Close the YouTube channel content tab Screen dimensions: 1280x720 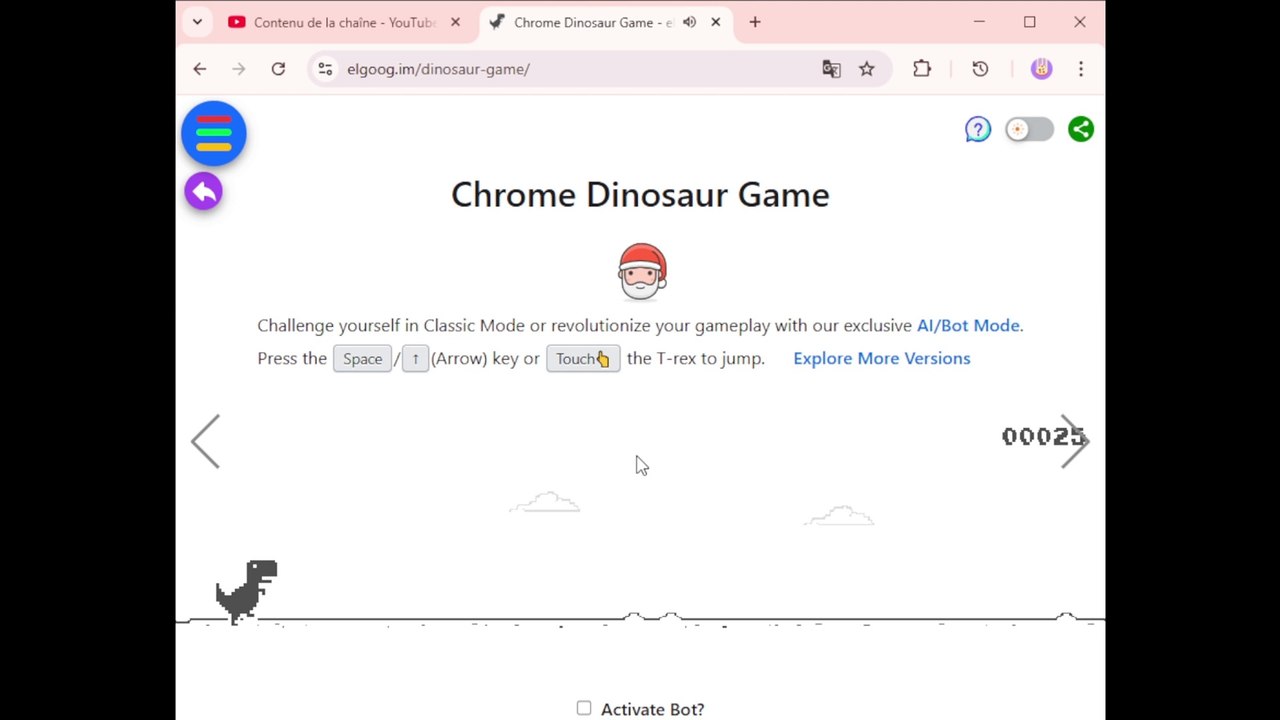point(455,22)
